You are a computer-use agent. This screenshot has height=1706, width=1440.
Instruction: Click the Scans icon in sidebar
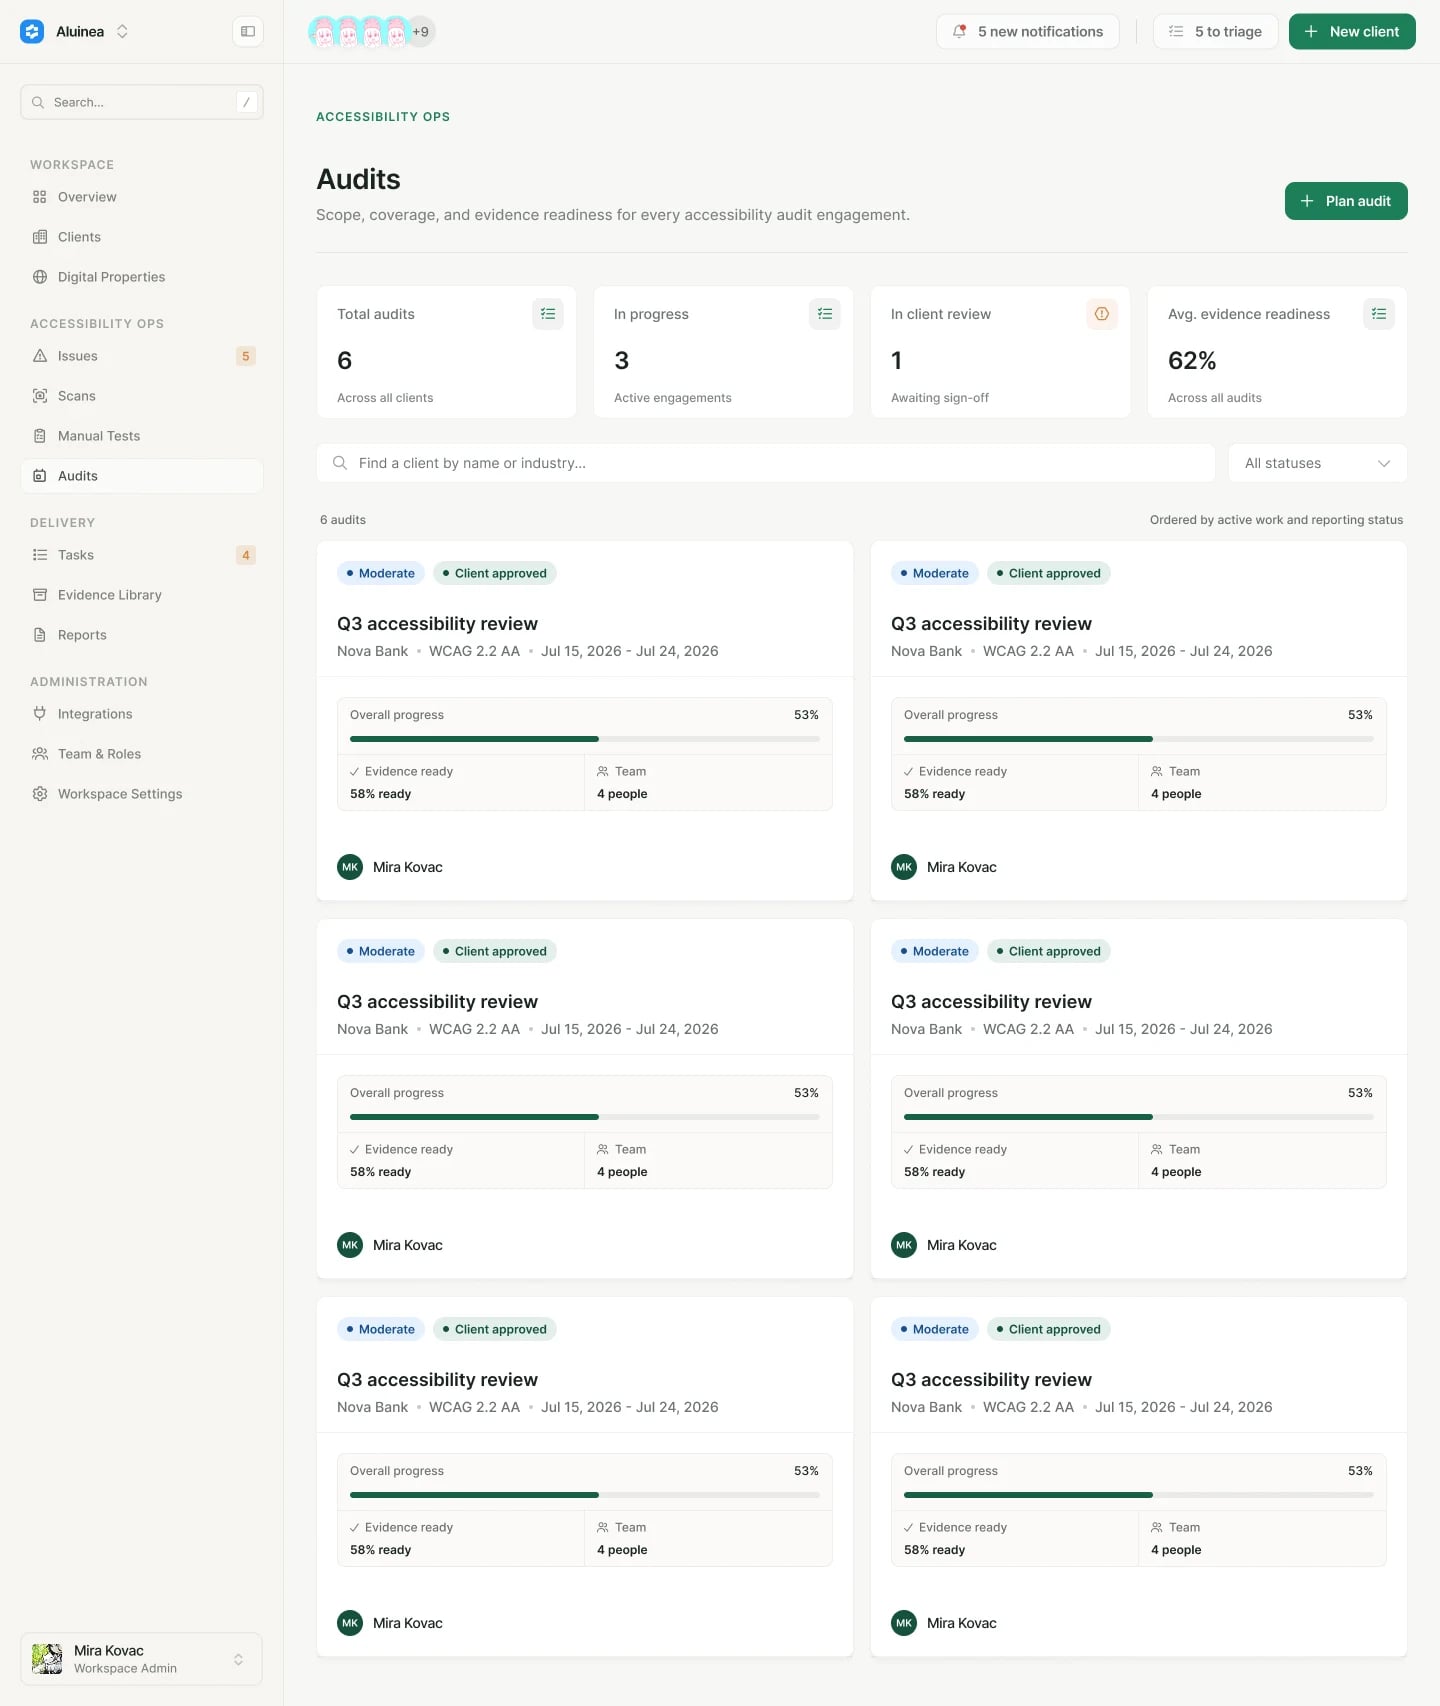point(40,396)
